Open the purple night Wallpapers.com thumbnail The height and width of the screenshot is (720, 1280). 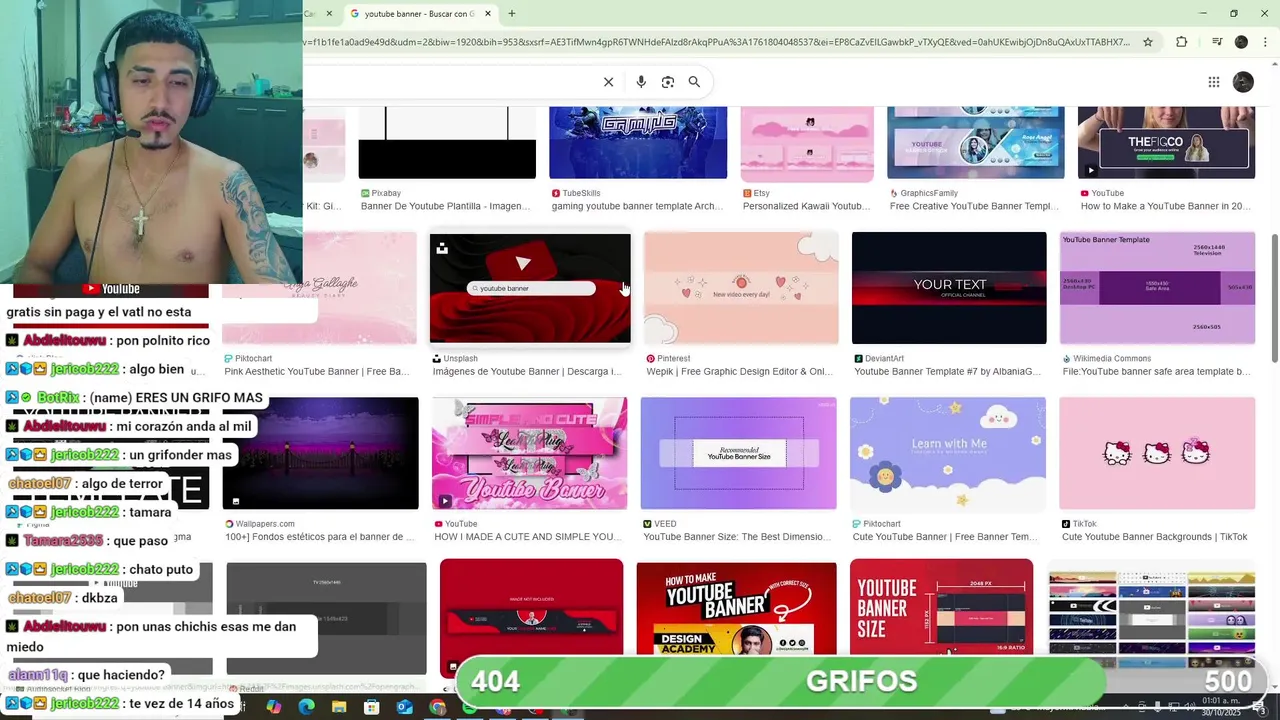tap(320, 453)
